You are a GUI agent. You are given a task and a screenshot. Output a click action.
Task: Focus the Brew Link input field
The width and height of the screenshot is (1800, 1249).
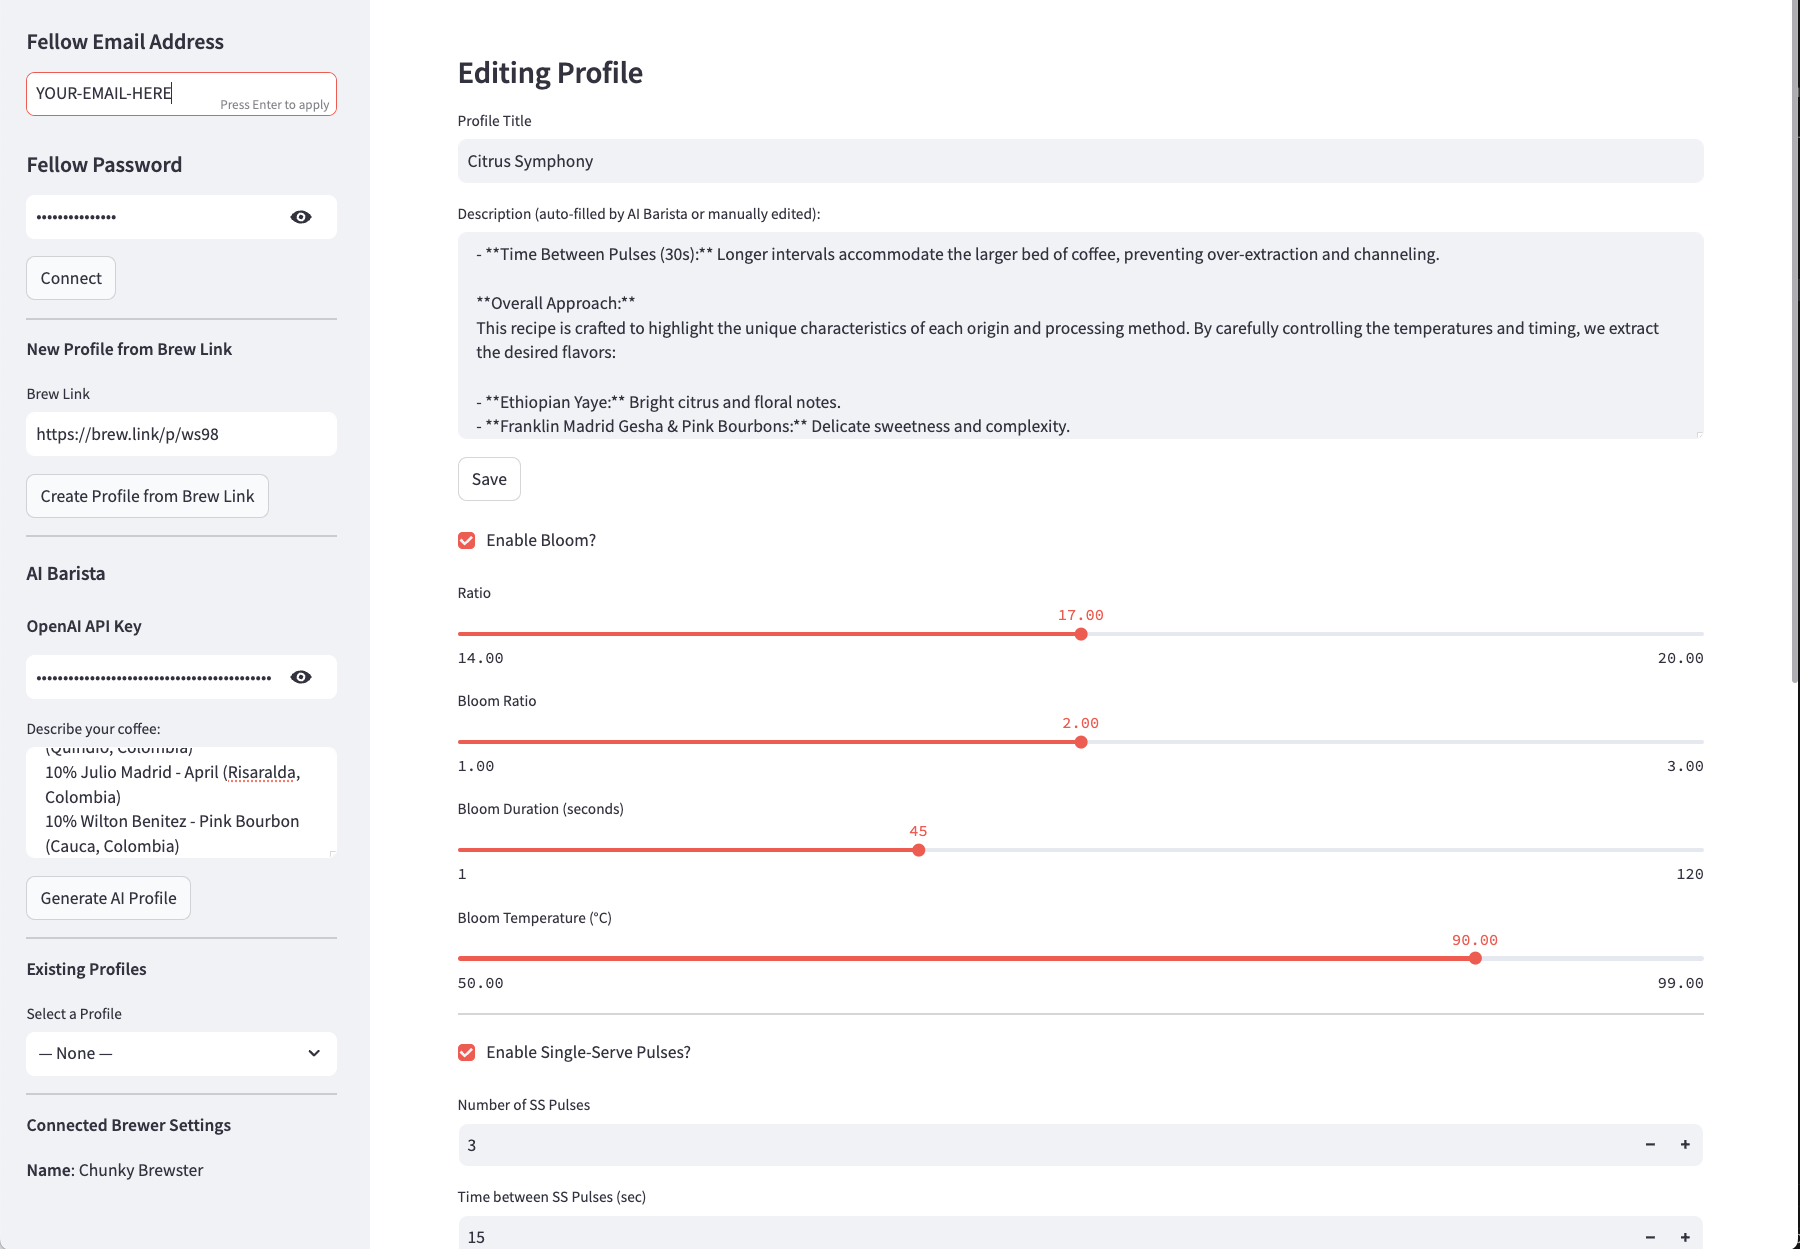coord(180,434)
